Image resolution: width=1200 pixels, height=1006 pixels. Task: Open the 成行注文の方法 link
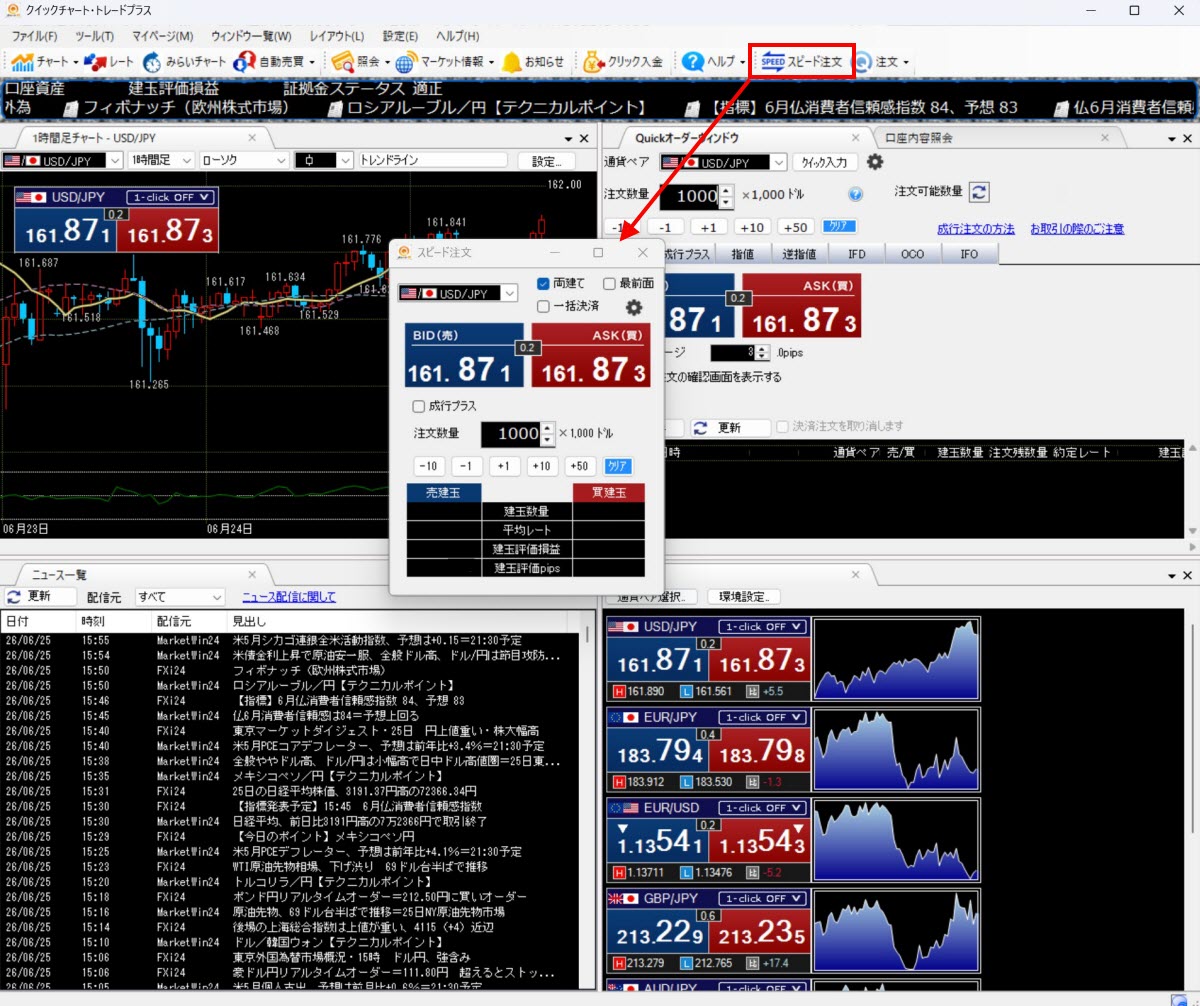976,229
